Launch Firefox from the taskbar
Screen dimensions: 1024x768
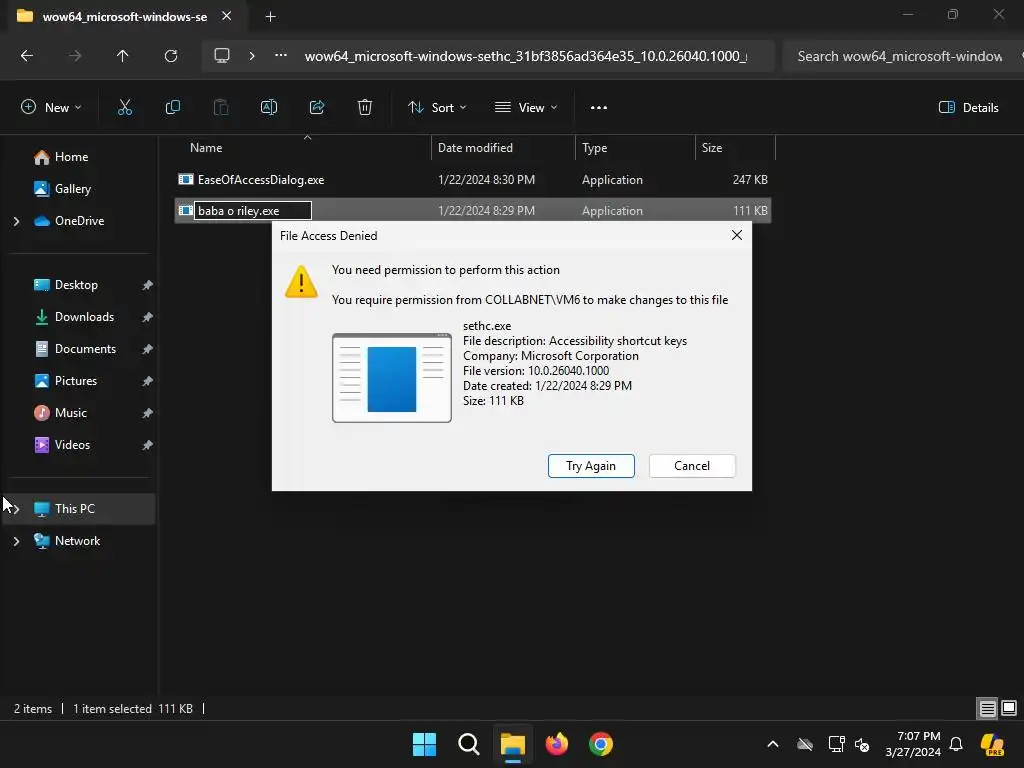557,744
